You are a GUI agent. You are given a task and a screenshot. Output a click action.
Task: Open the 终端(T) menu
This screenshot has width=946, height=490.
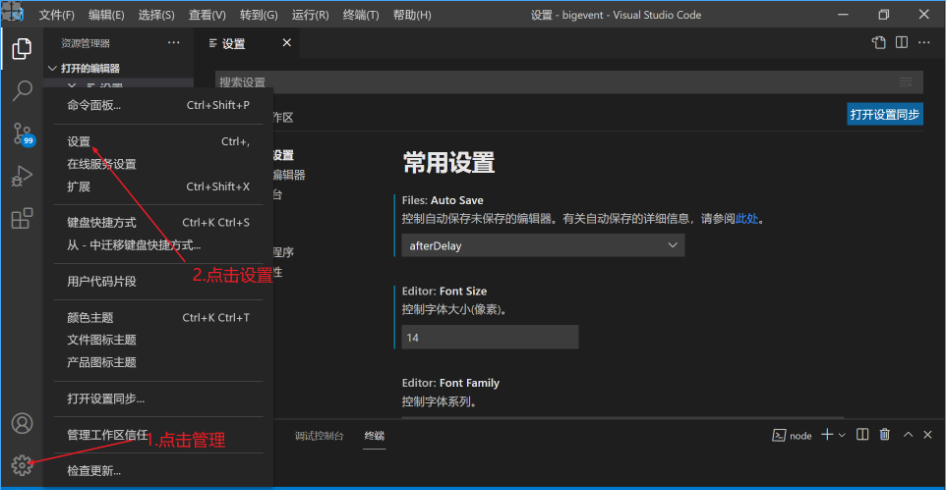pyautogui.click(x=361, y=15)
